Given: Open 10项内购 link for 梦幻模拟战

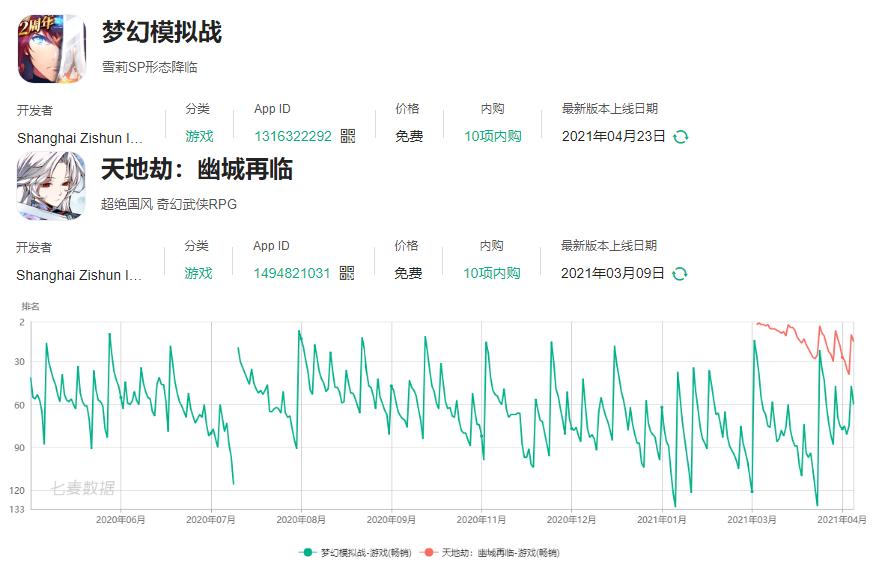Looking at the screenshot, I should 493,136.
